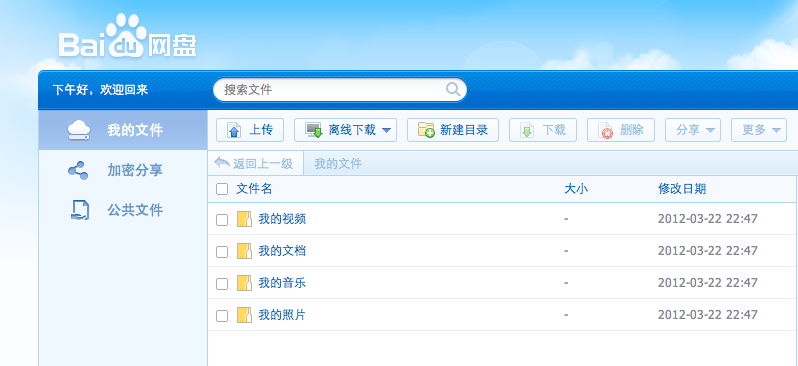Open the 分享 dropdown menu

(693, 130)
